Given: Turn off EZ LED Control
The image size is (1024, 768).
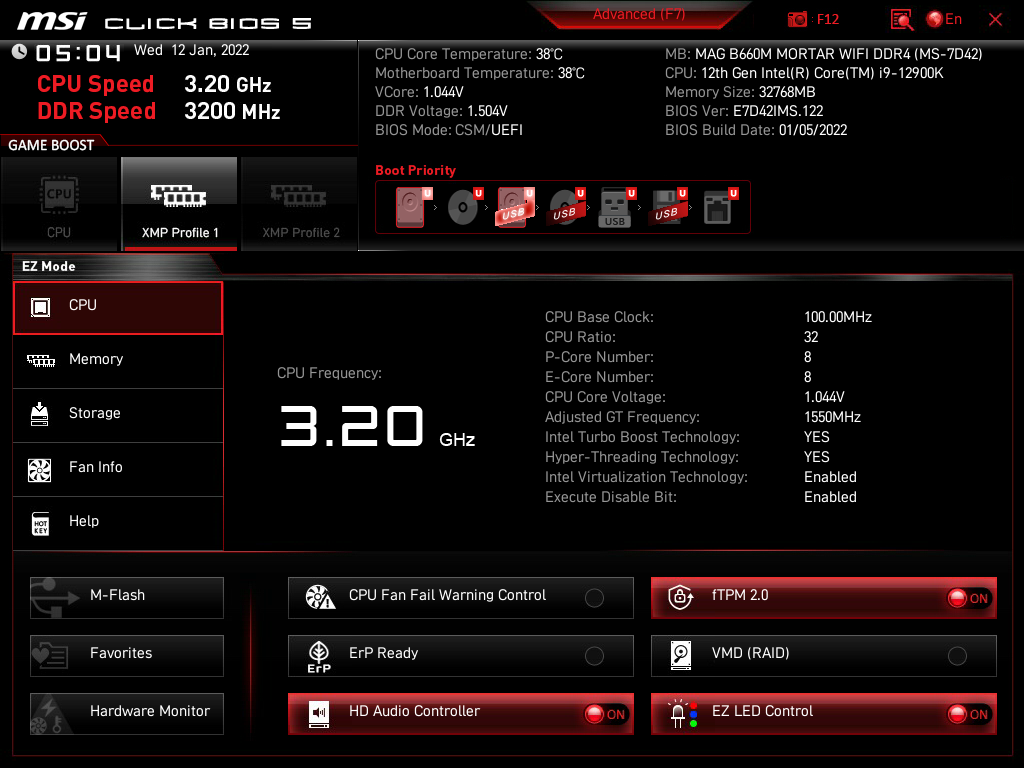Looking at the screenshot, I should (969, 714).
